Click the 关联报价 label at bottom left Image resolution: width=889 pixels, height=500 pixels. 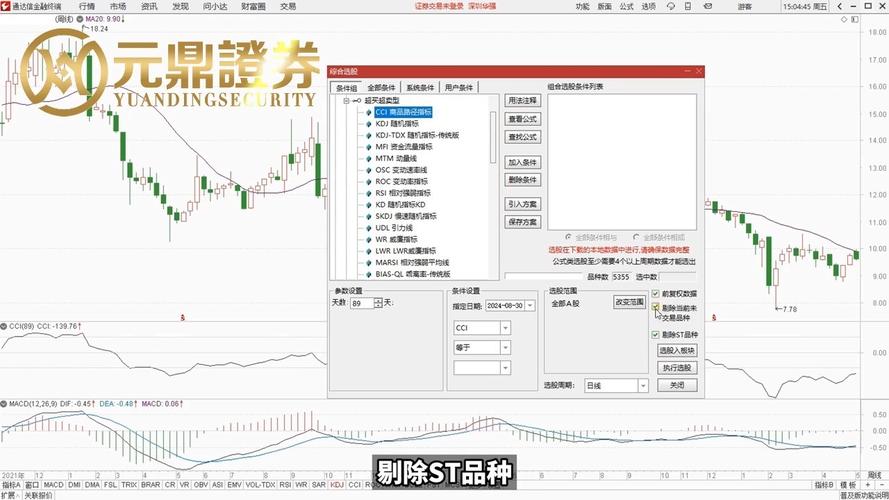tap(38, 495)
